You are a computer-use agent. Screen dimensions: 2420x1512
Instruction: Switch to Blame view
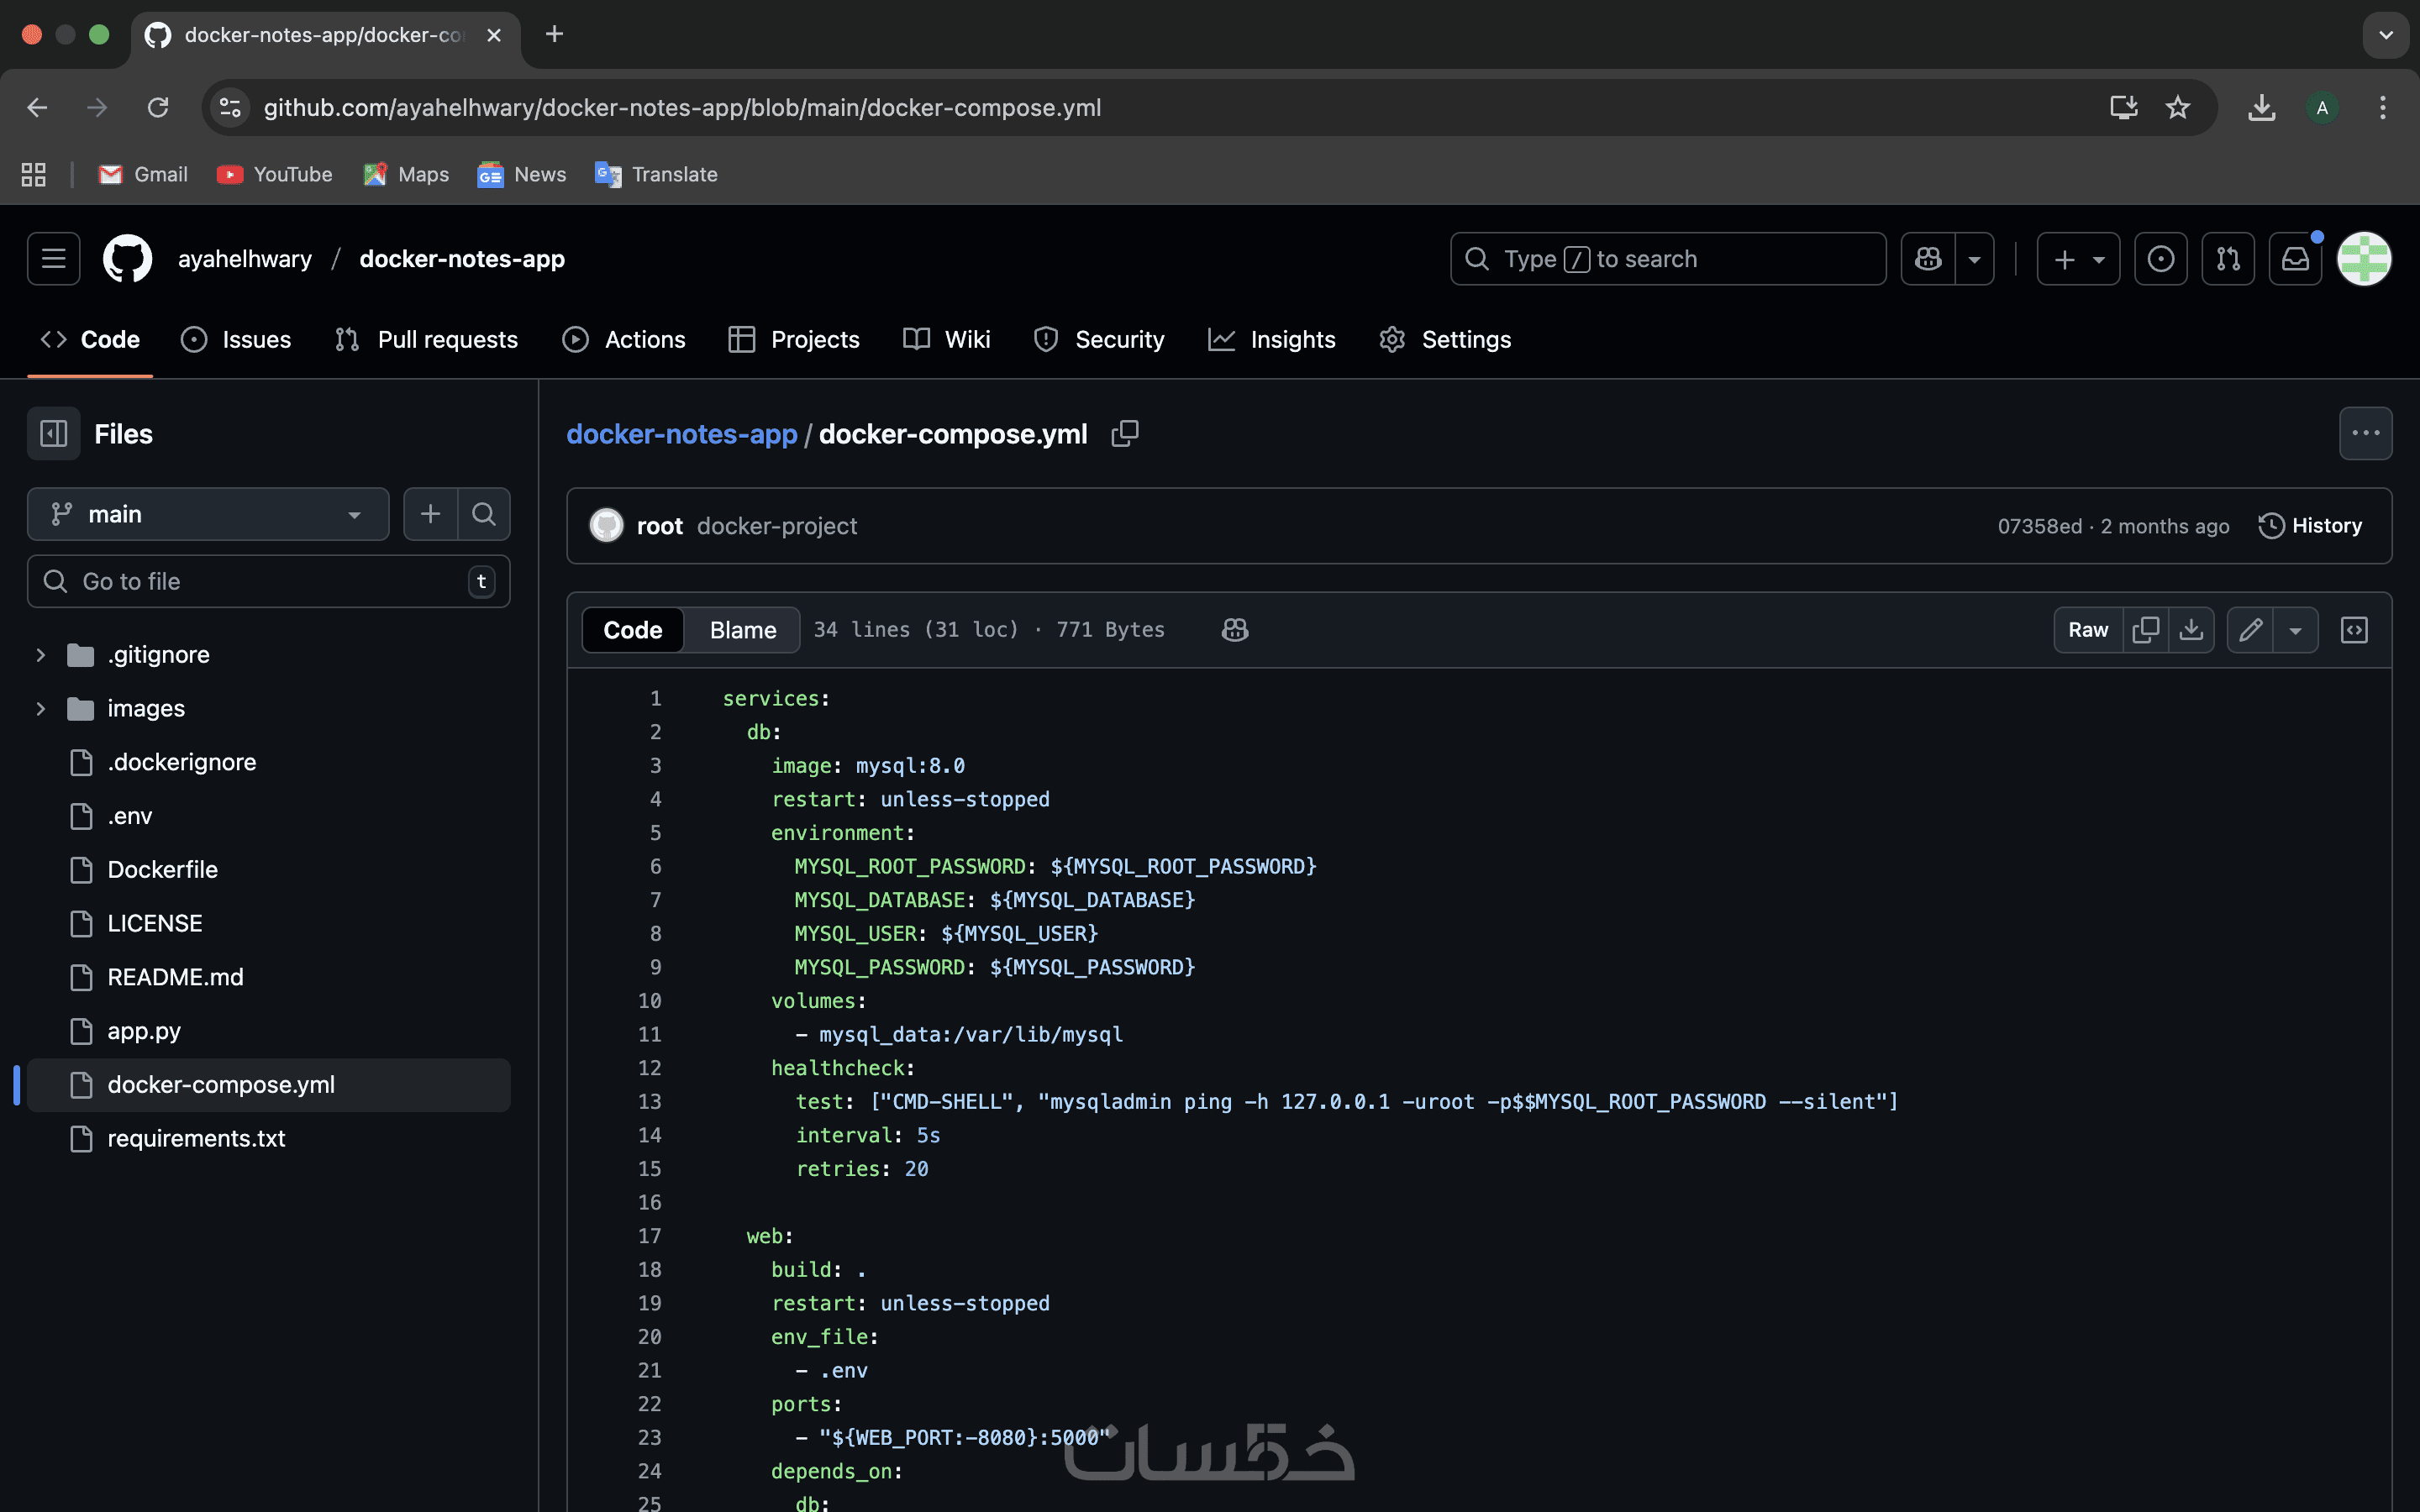tap(742, 630)
